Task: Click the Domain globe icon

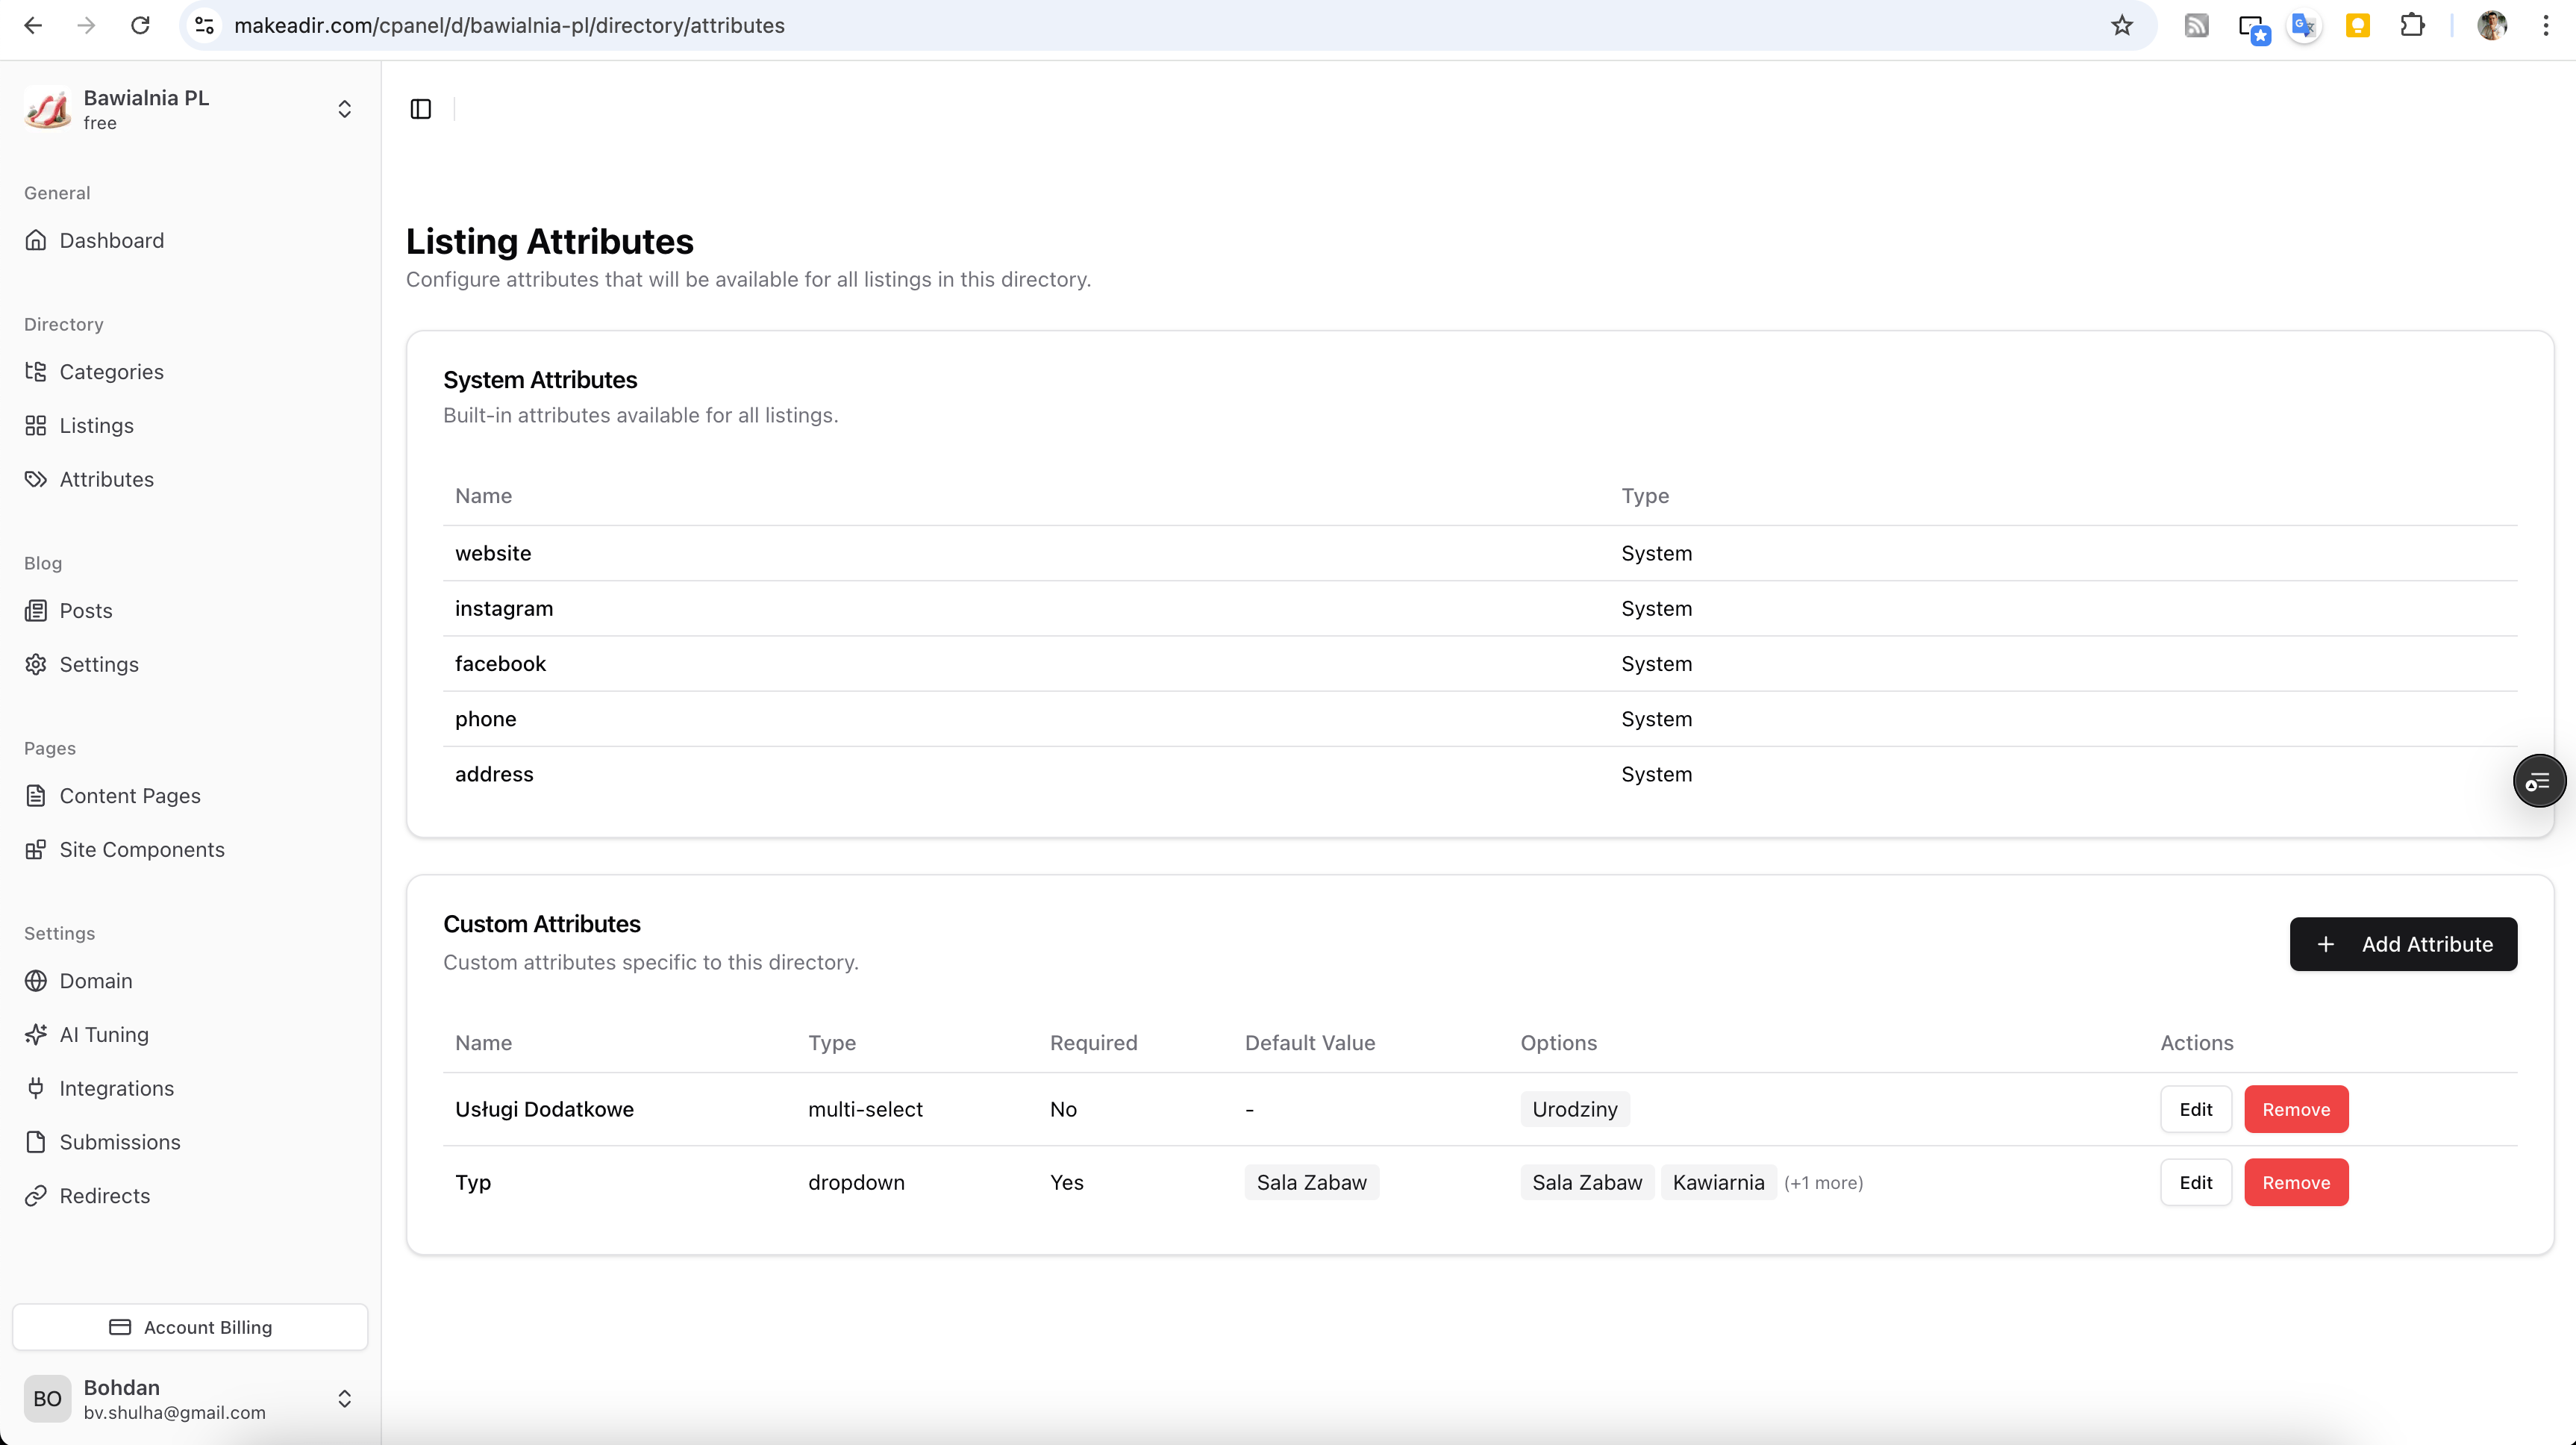Action: (36, 981)
